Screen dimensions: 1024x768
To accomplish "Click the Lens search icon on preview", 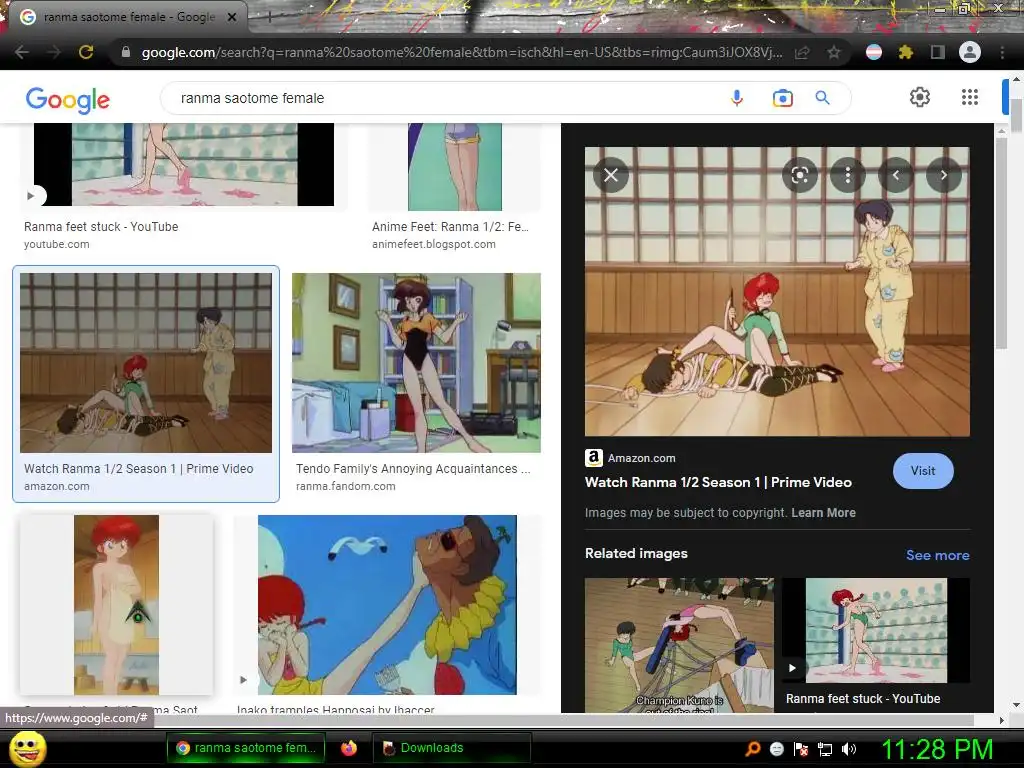I will pos(800,175).
